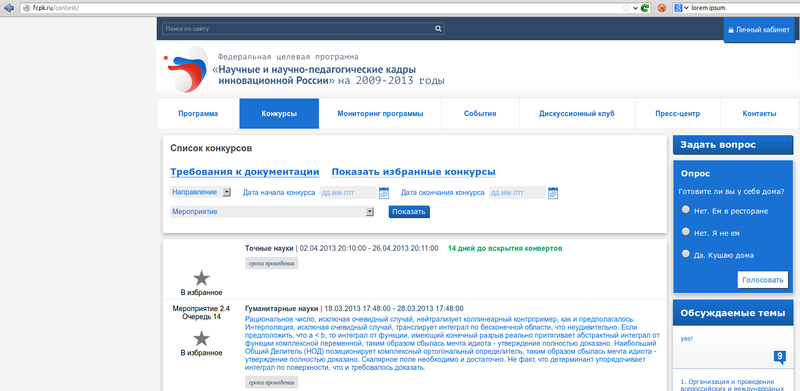Select the 'Конкурсы' menu tab
This screenshot has height=391, width=800.
[x=279, y=114]
